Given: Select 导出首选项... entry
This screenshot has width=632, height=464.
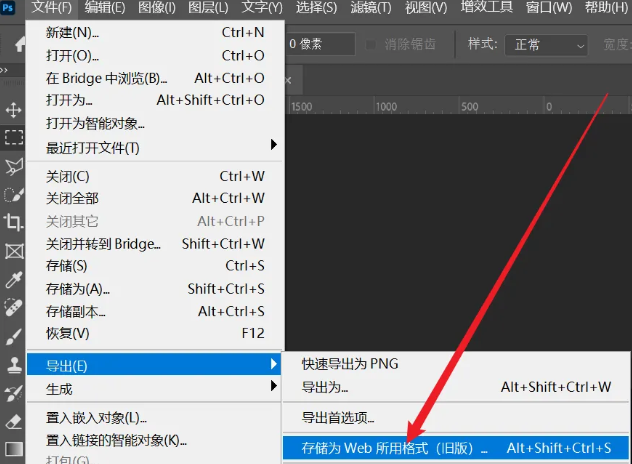Looking at the screenshot, I should tap(456, 418).
